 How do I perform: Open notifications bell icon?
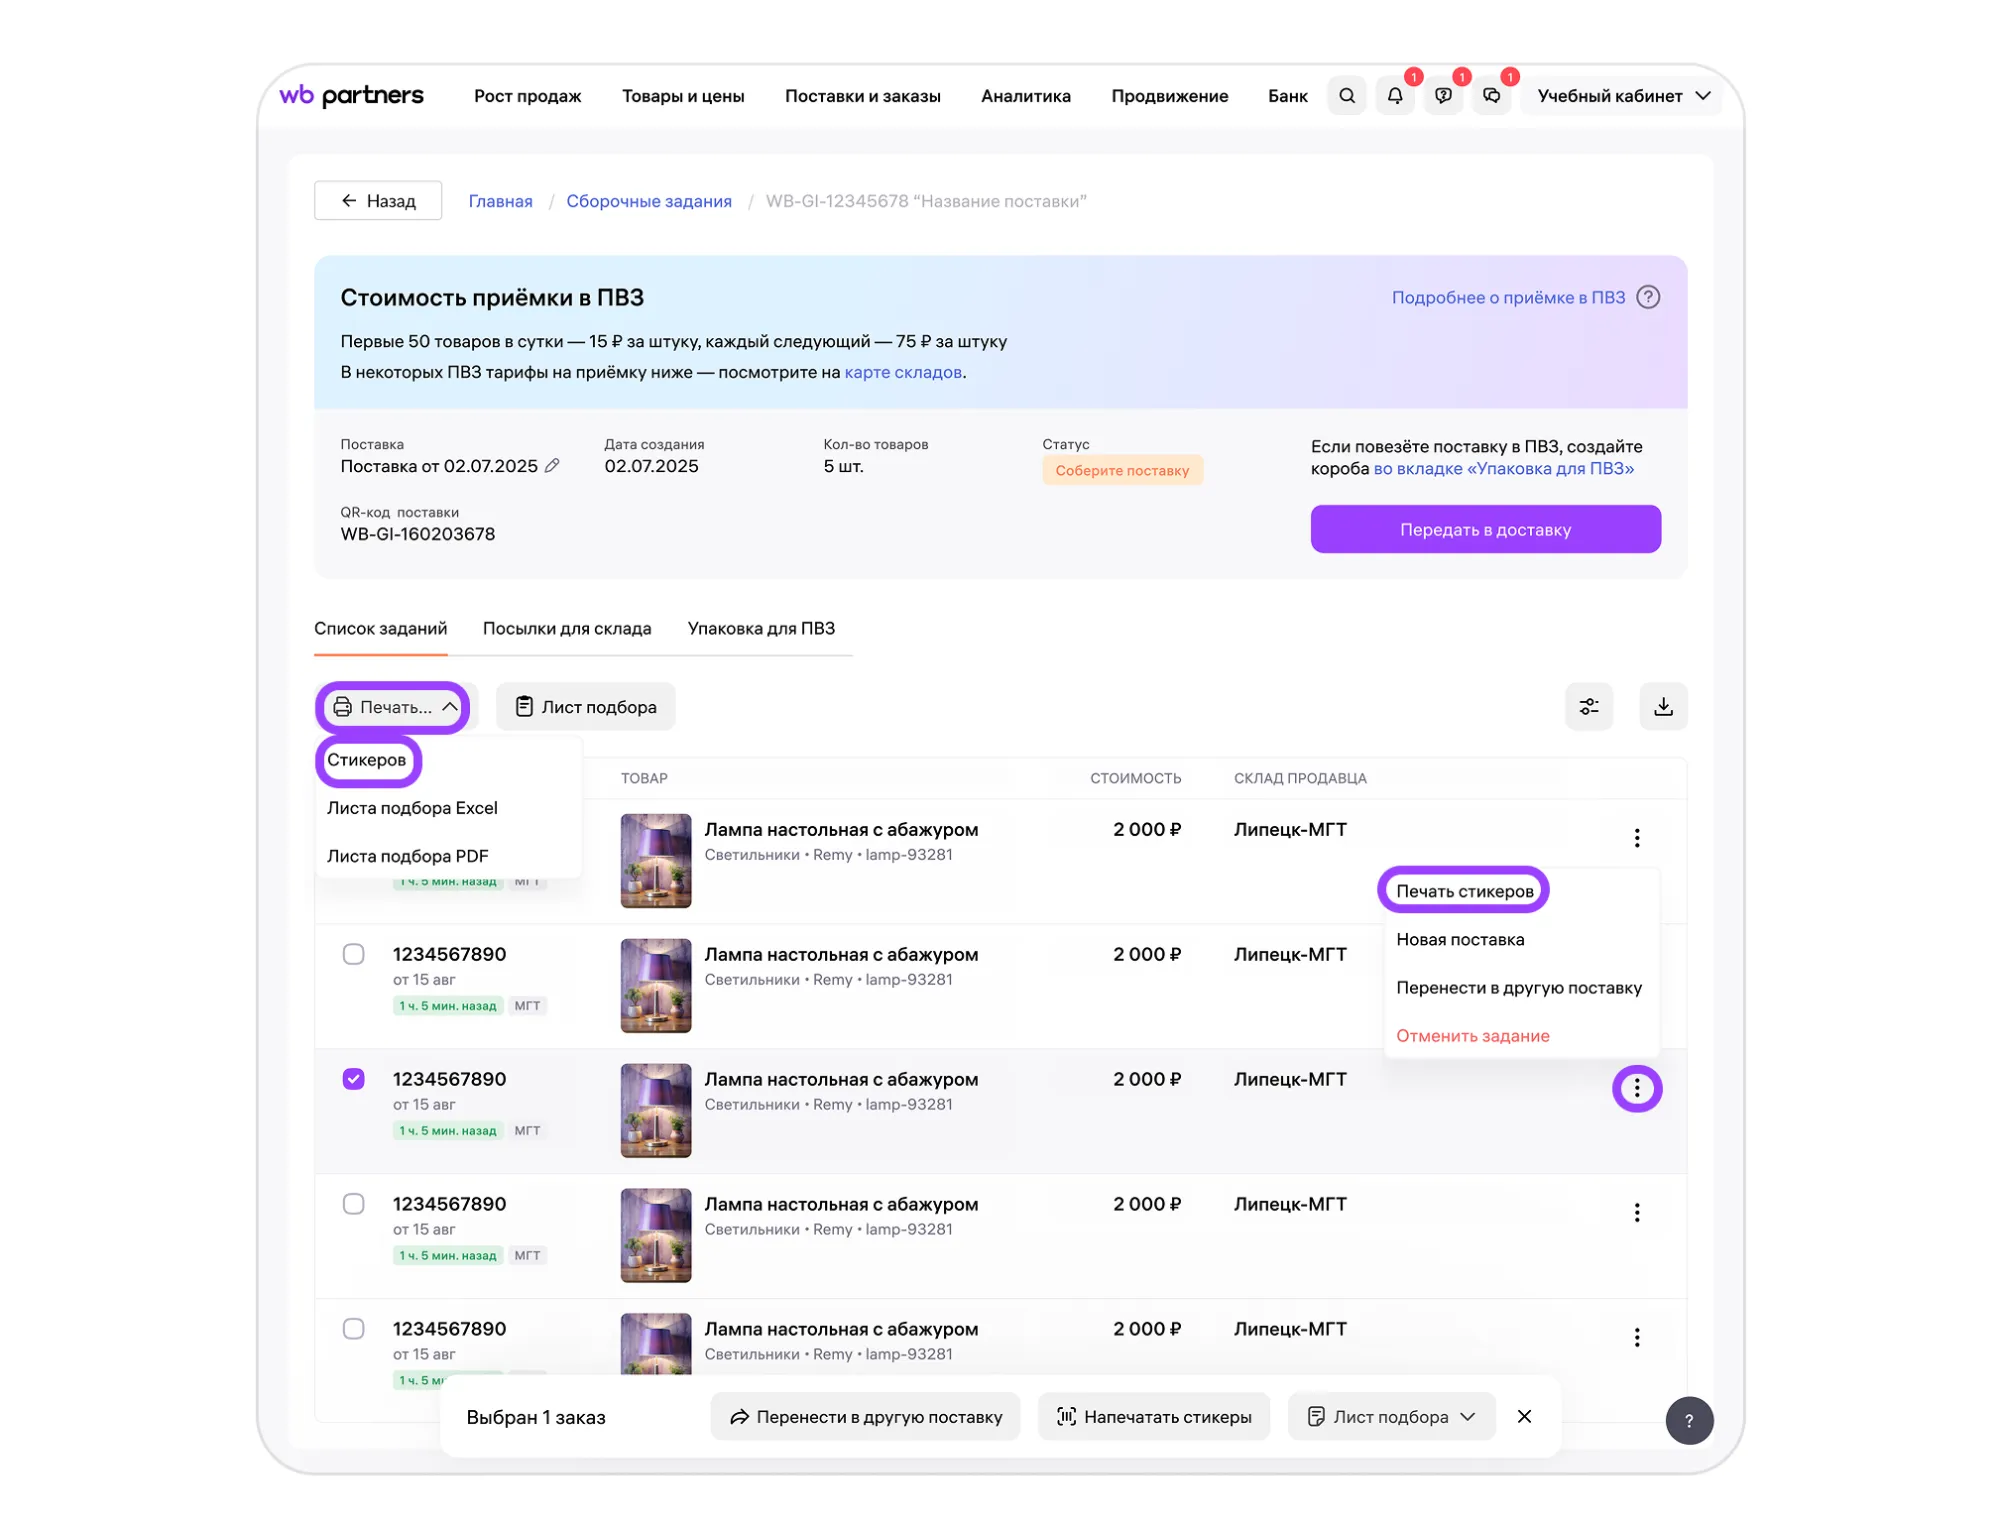[1394, 96]
